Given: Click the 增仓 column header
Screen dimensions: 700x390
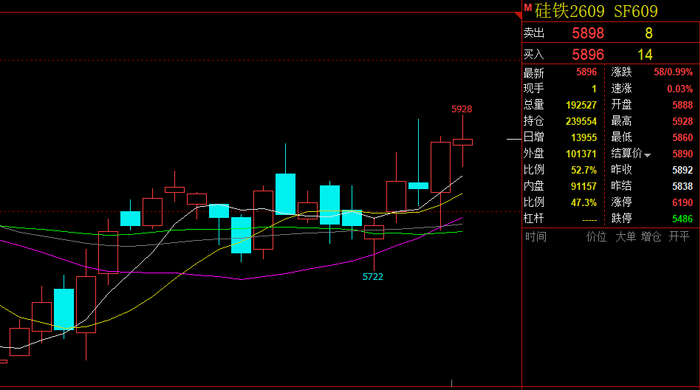Looking at the screenshot, I should point(651,237).
